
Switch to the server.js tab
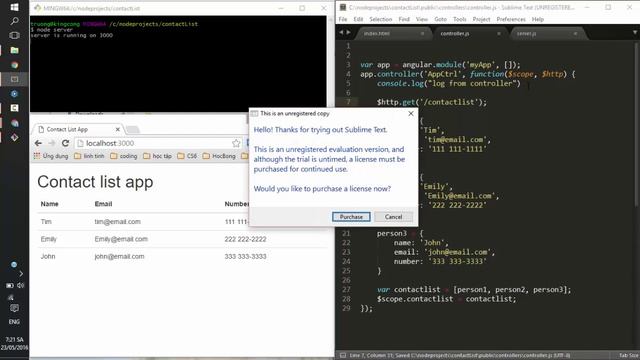[x=546, y=33]
